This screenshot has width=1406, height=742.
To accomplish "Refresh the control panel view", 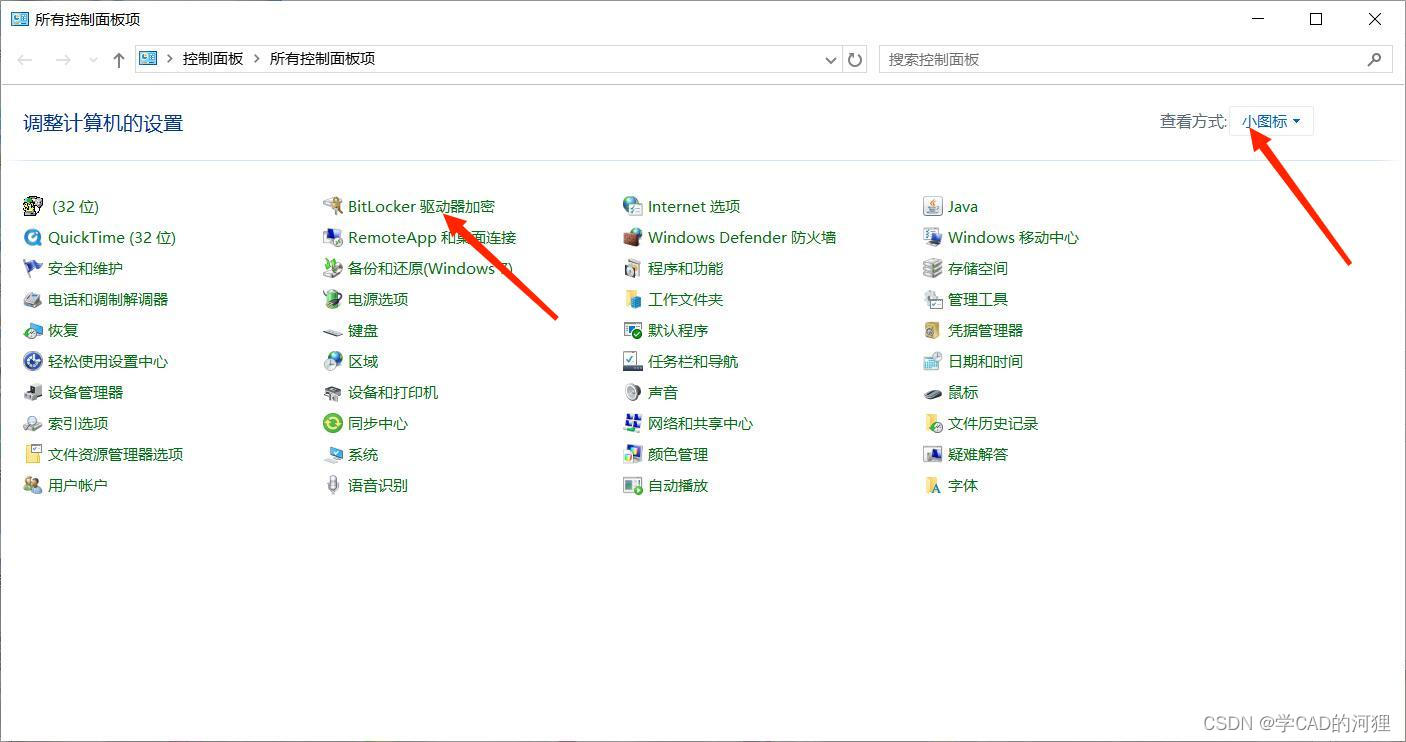I will [855, 60].
